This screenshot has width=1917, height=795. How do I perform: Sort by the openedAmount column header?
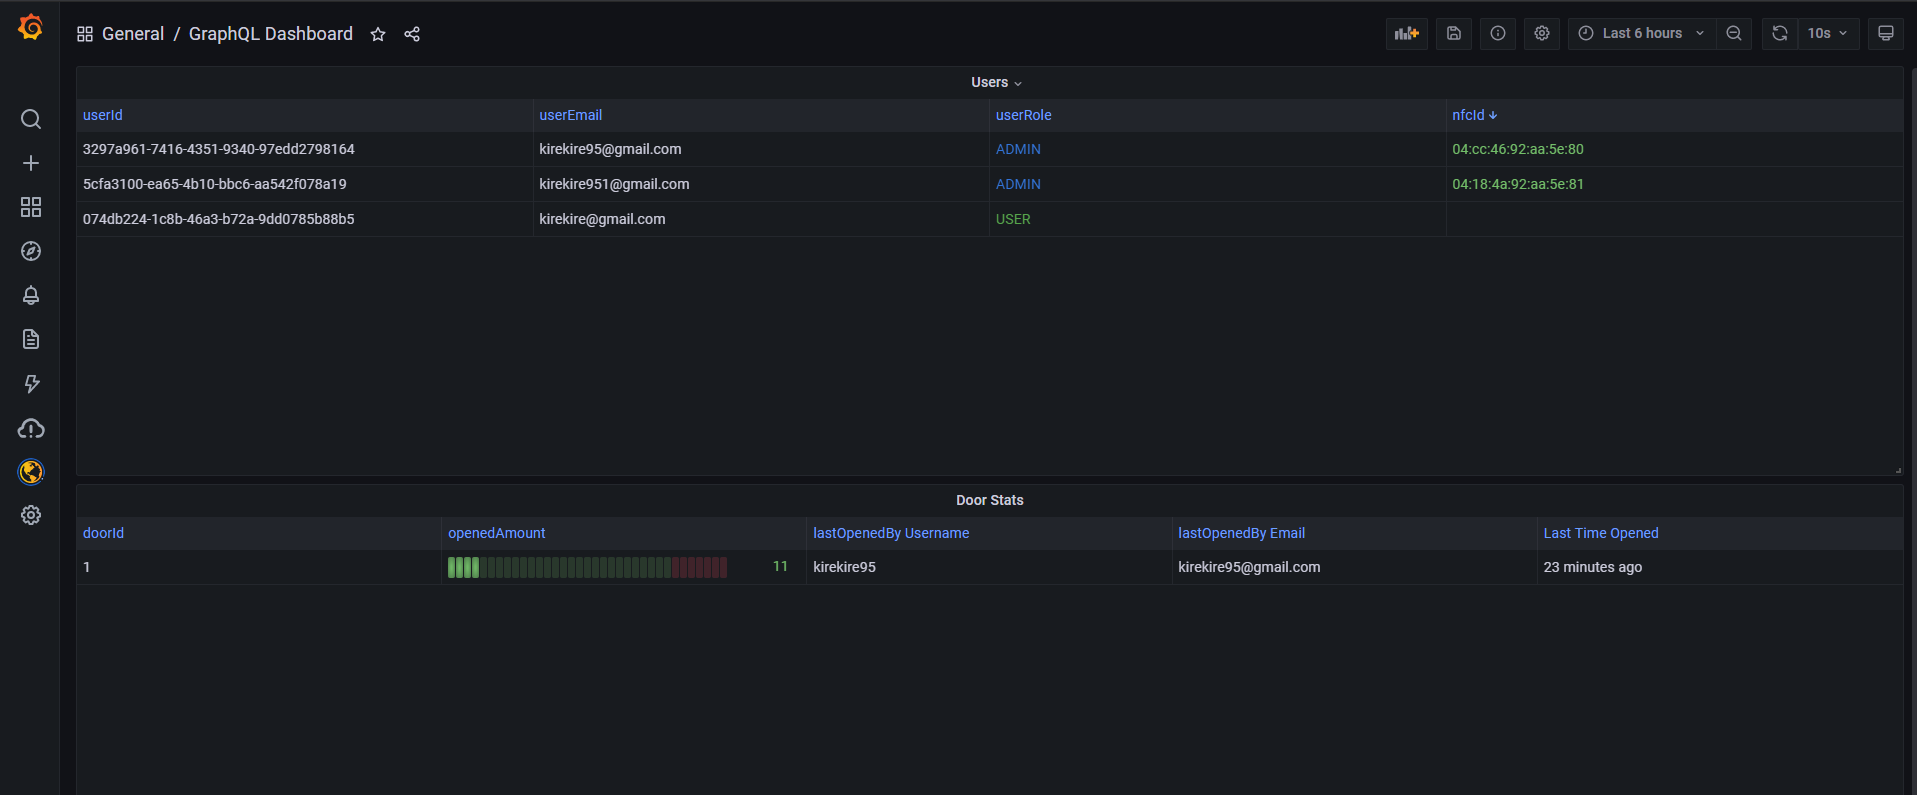[x=497, y=533]
